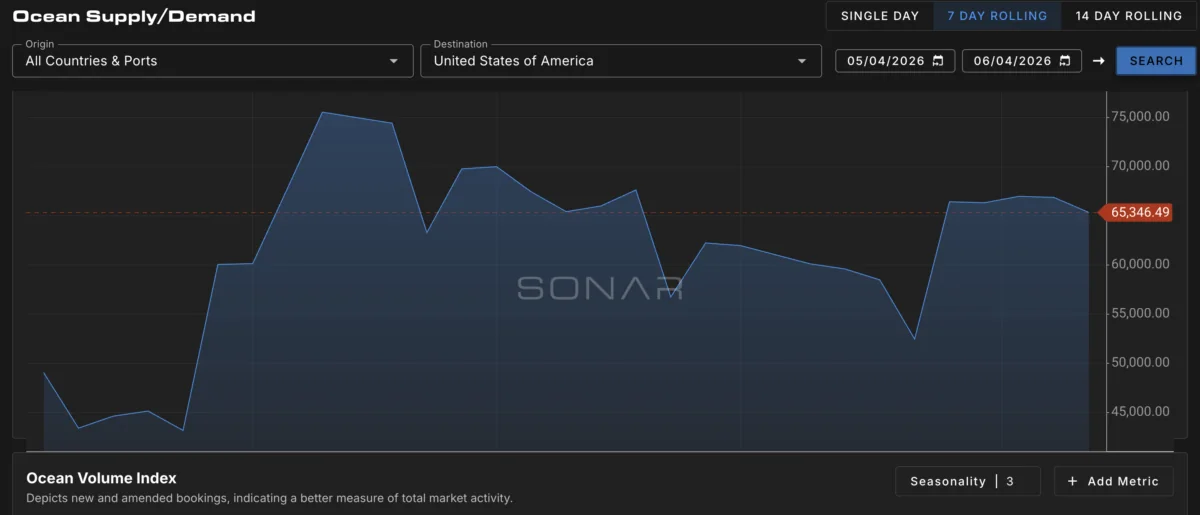Open the Seasonality 3 selector

point(967,481)
